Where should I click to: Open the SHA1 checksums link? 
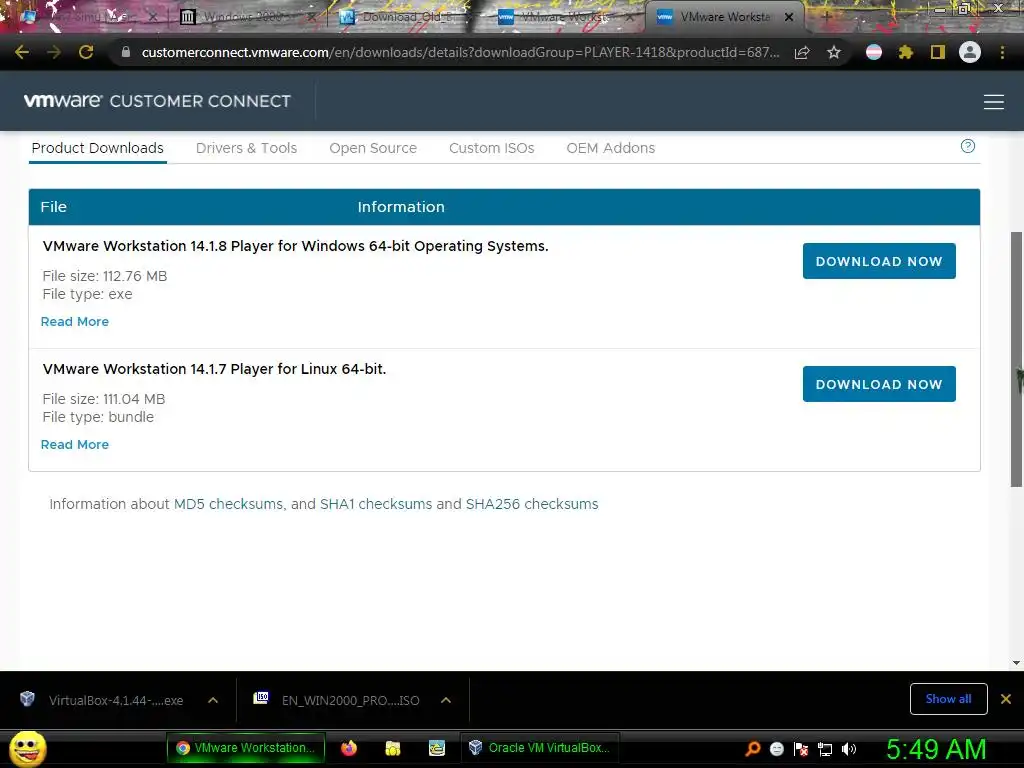coord(376,504)
